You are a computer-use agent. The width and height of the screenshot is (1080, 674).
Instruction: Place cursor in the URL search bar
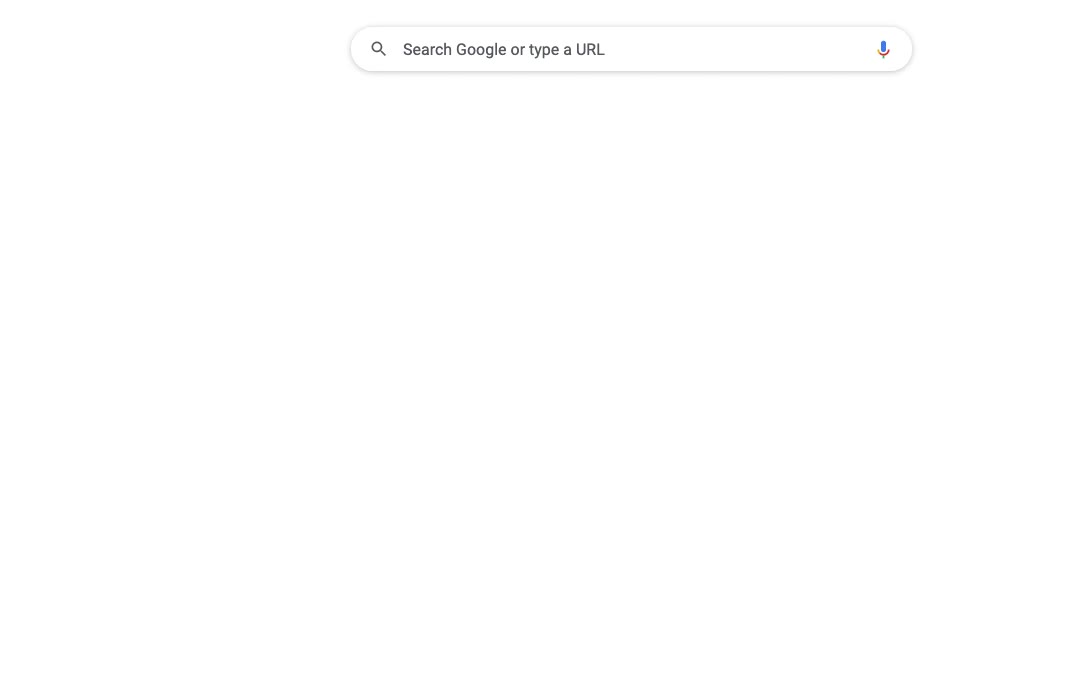631,49
